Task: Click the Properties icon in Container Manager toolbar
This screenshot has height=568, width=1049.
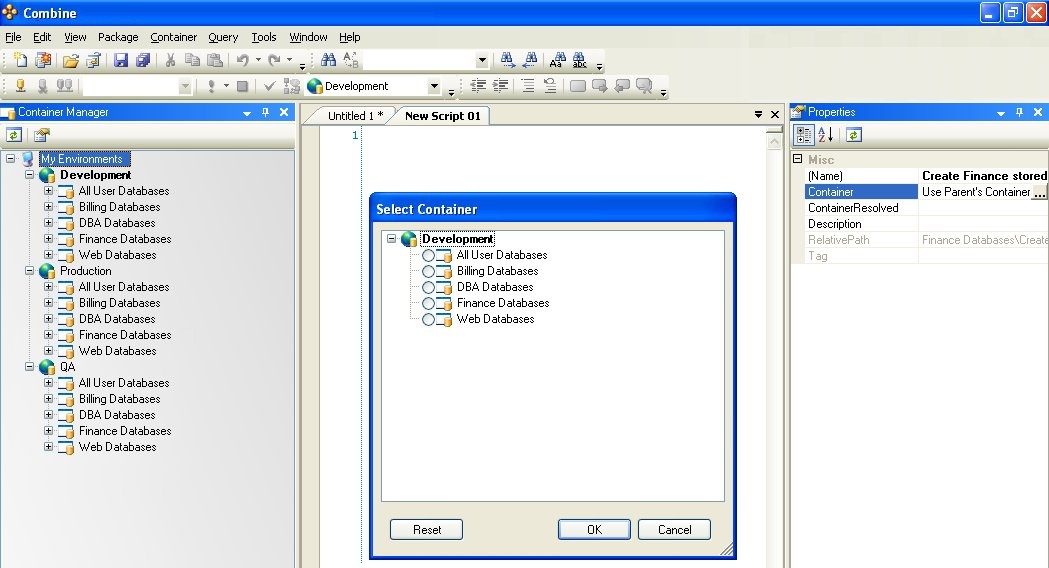Action: tap(41, 135)
